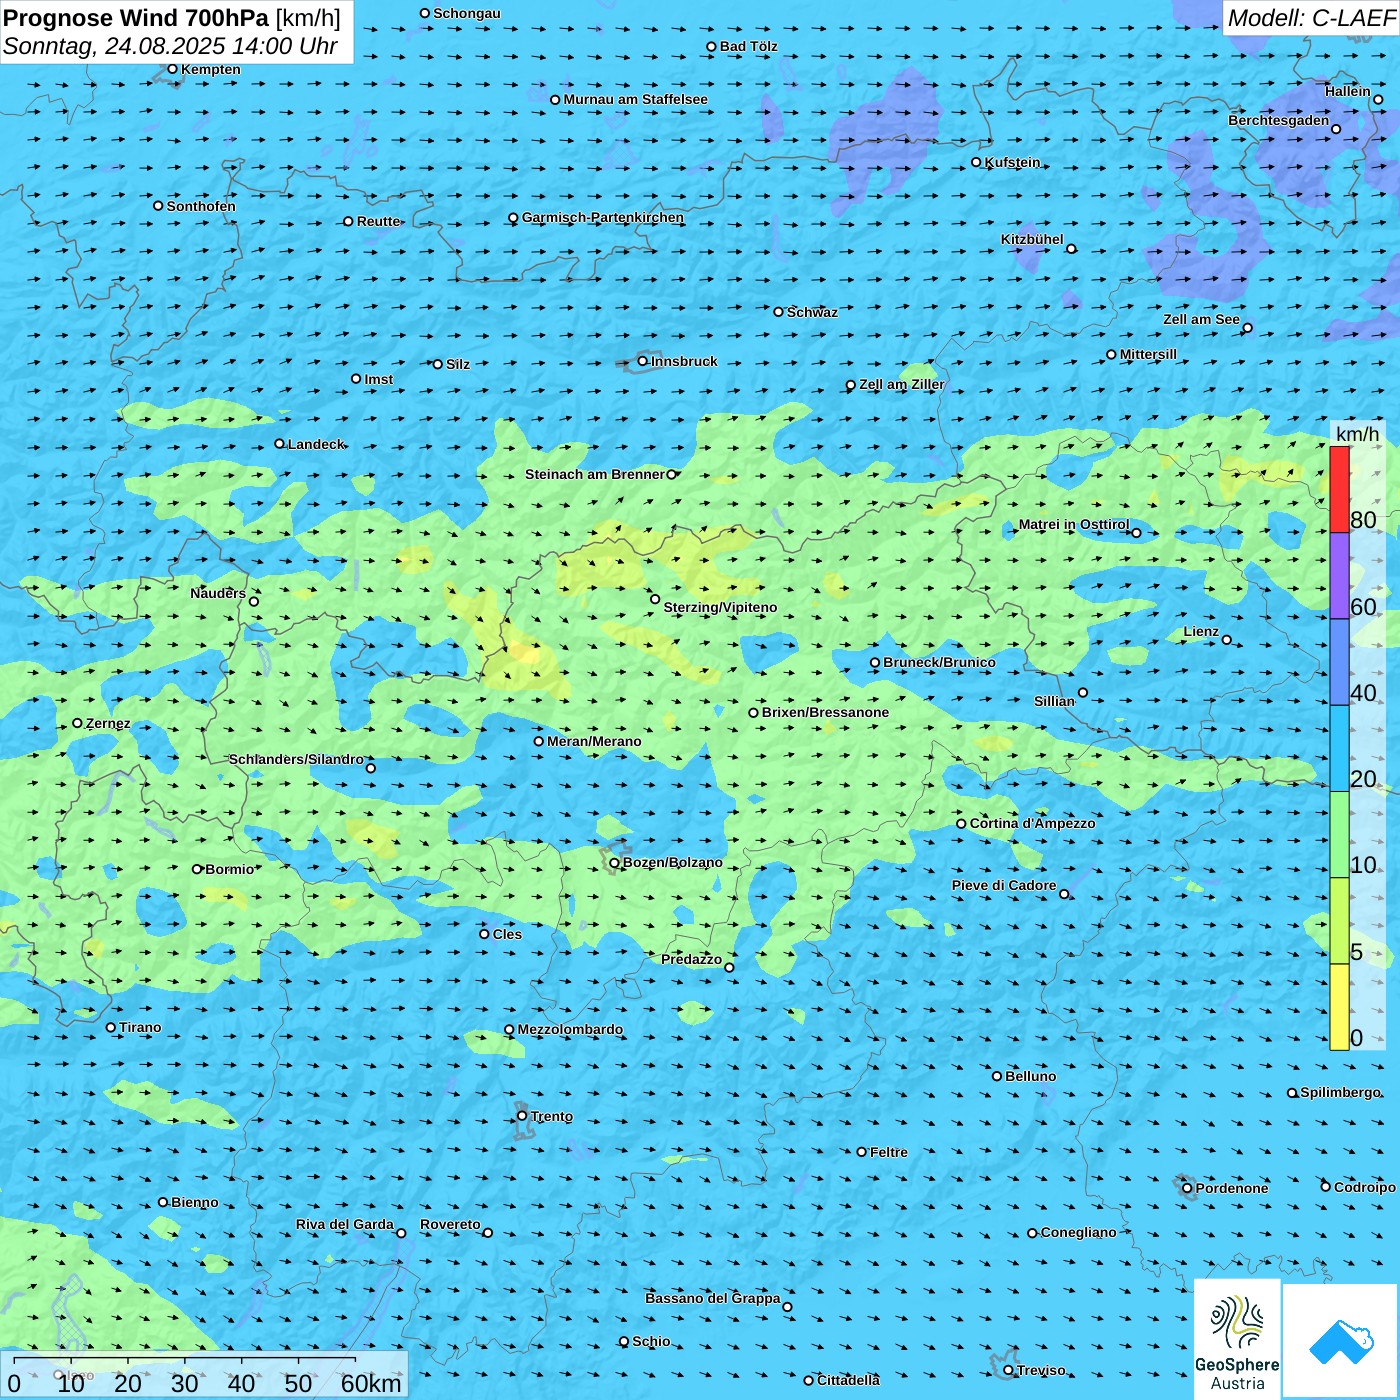Click the Landeck city label
Image resolution: width=1400 pixels, height=1400 pixels.
coord(316,444)
